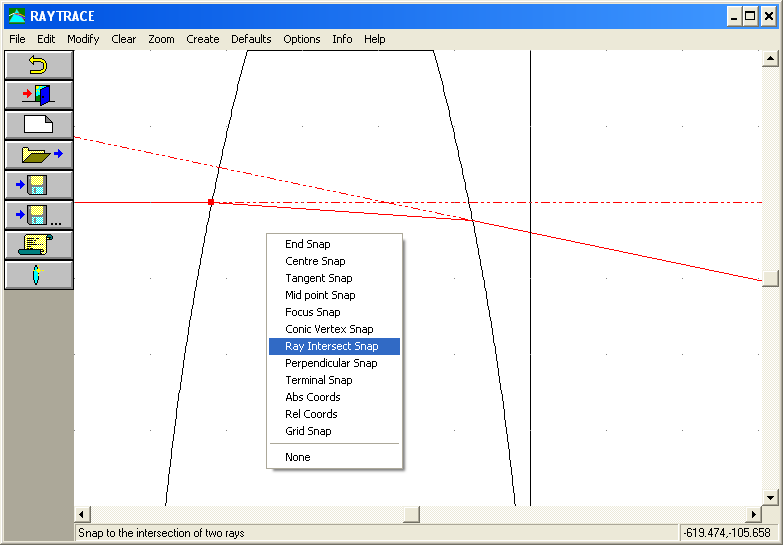Choose Centre Snap from the context menu
The width and height of the screenshot is (783, 545).
(x=334, y=261)
